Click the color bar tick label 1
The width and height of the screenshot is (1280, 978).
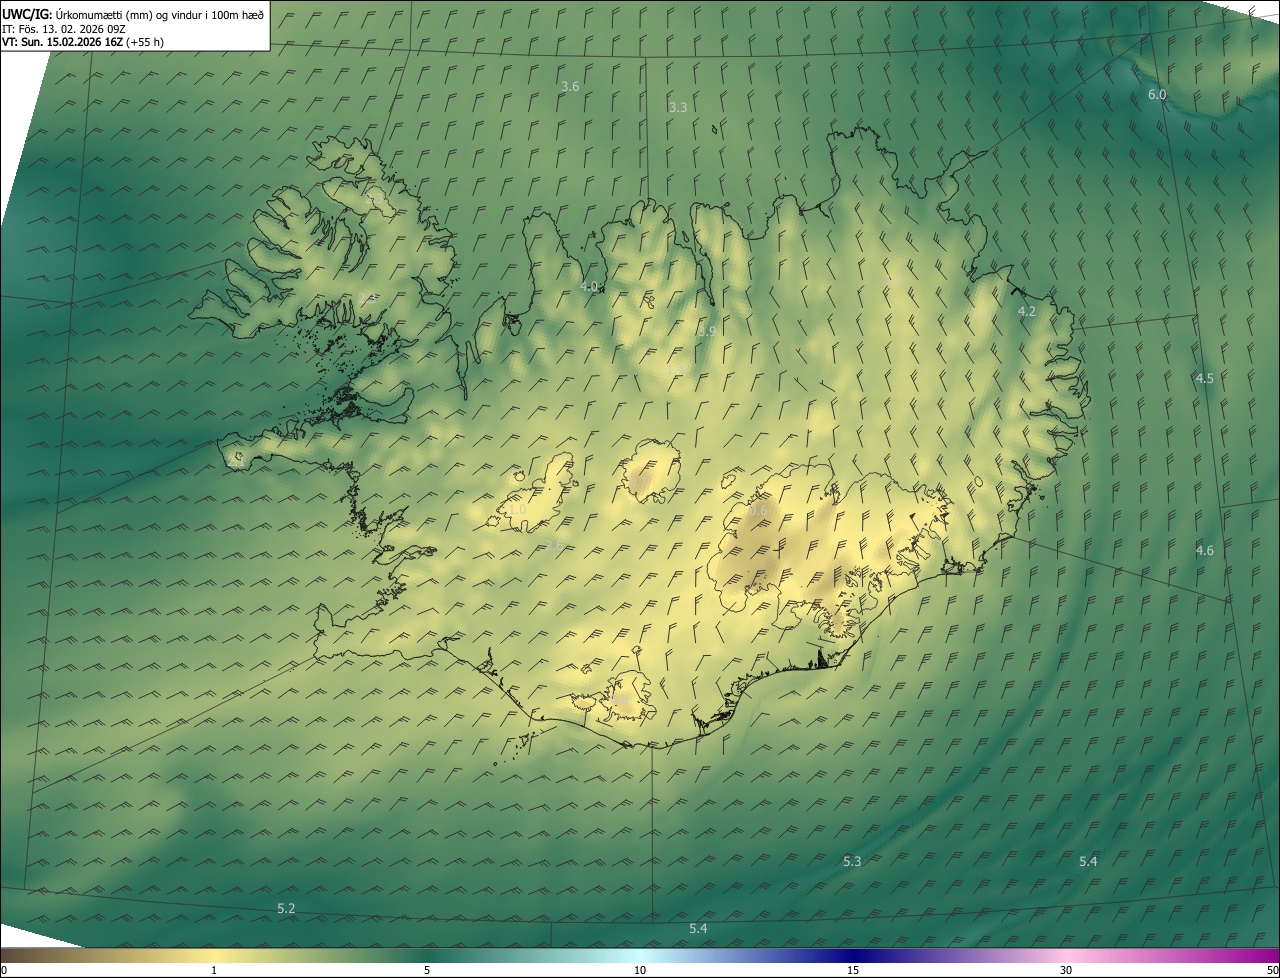tap(214, 970)
